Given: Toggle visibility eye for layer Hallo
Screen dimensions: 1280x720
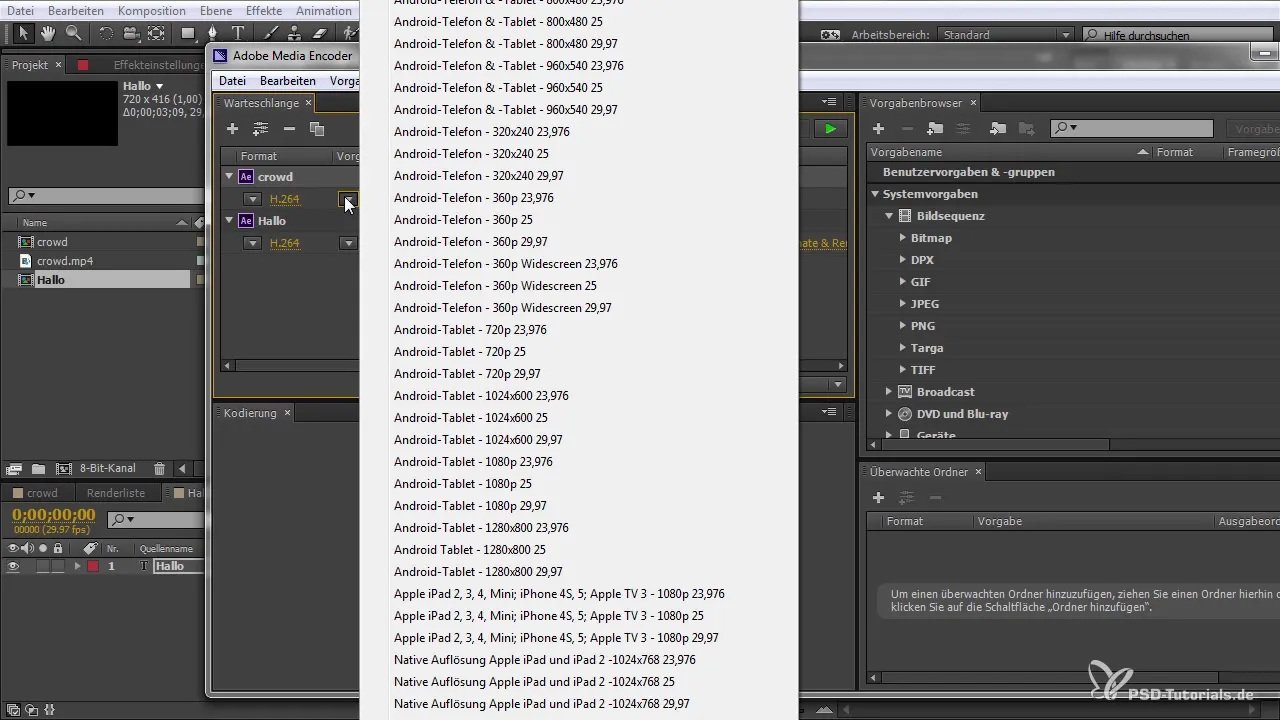Looking at the screenshot, I should pyautogui.click(x=14, y=566).
